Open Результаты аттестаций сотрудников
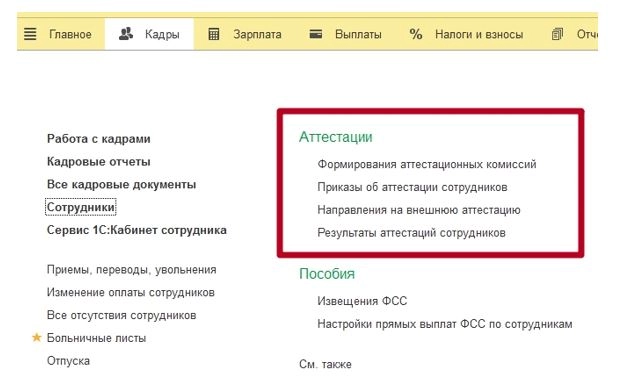 click(411, 233)
